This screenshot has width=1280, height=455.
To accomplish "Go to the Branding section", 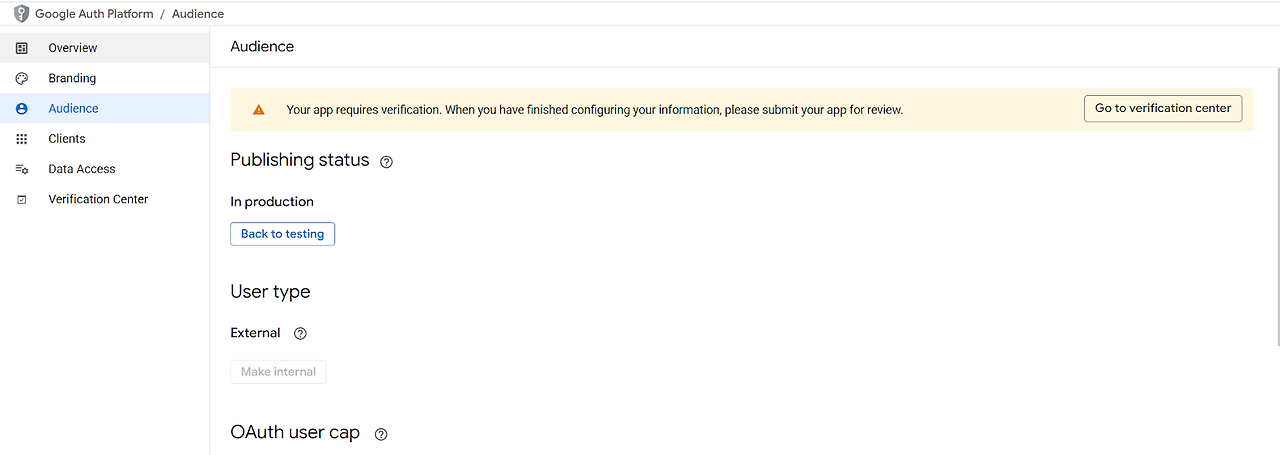I will (105, 78).
